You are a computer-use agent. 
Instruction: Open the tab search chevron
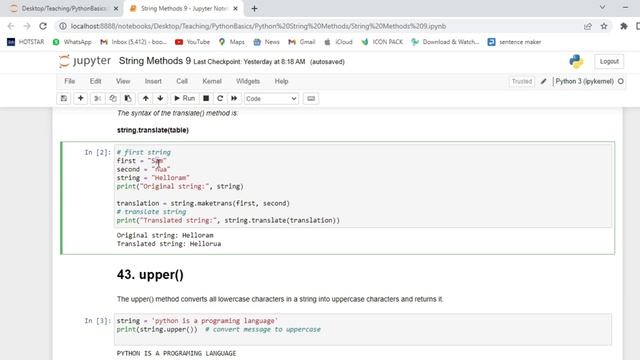602,7
